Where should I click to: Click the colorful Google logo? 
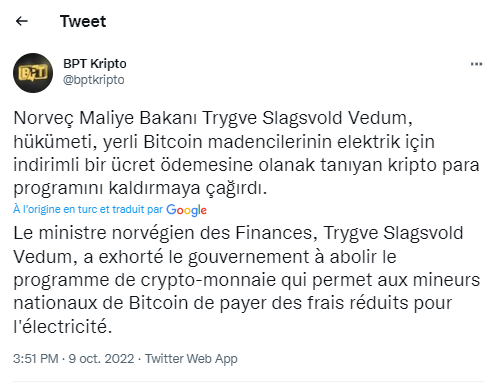pyautogui.click(x=186, y=210)
